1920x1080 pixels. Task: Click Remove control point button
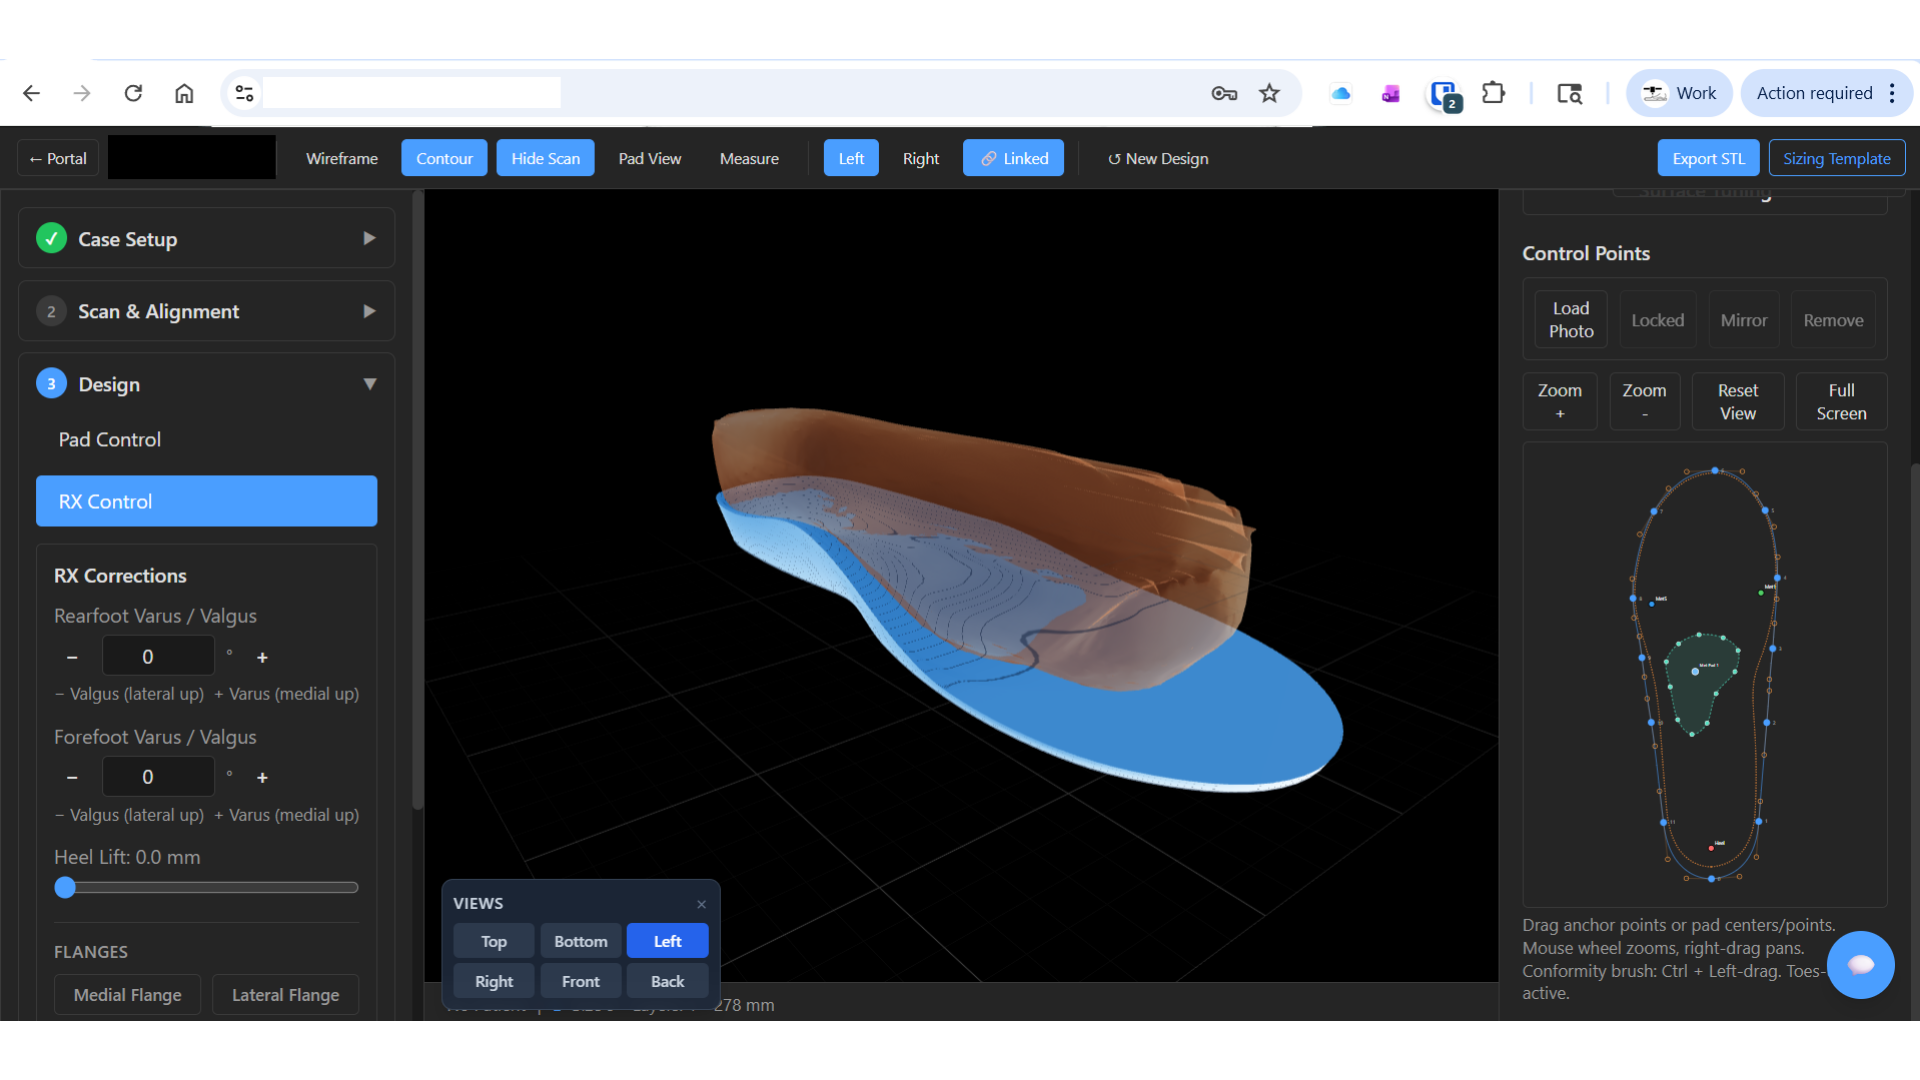tap(1833, 320)
